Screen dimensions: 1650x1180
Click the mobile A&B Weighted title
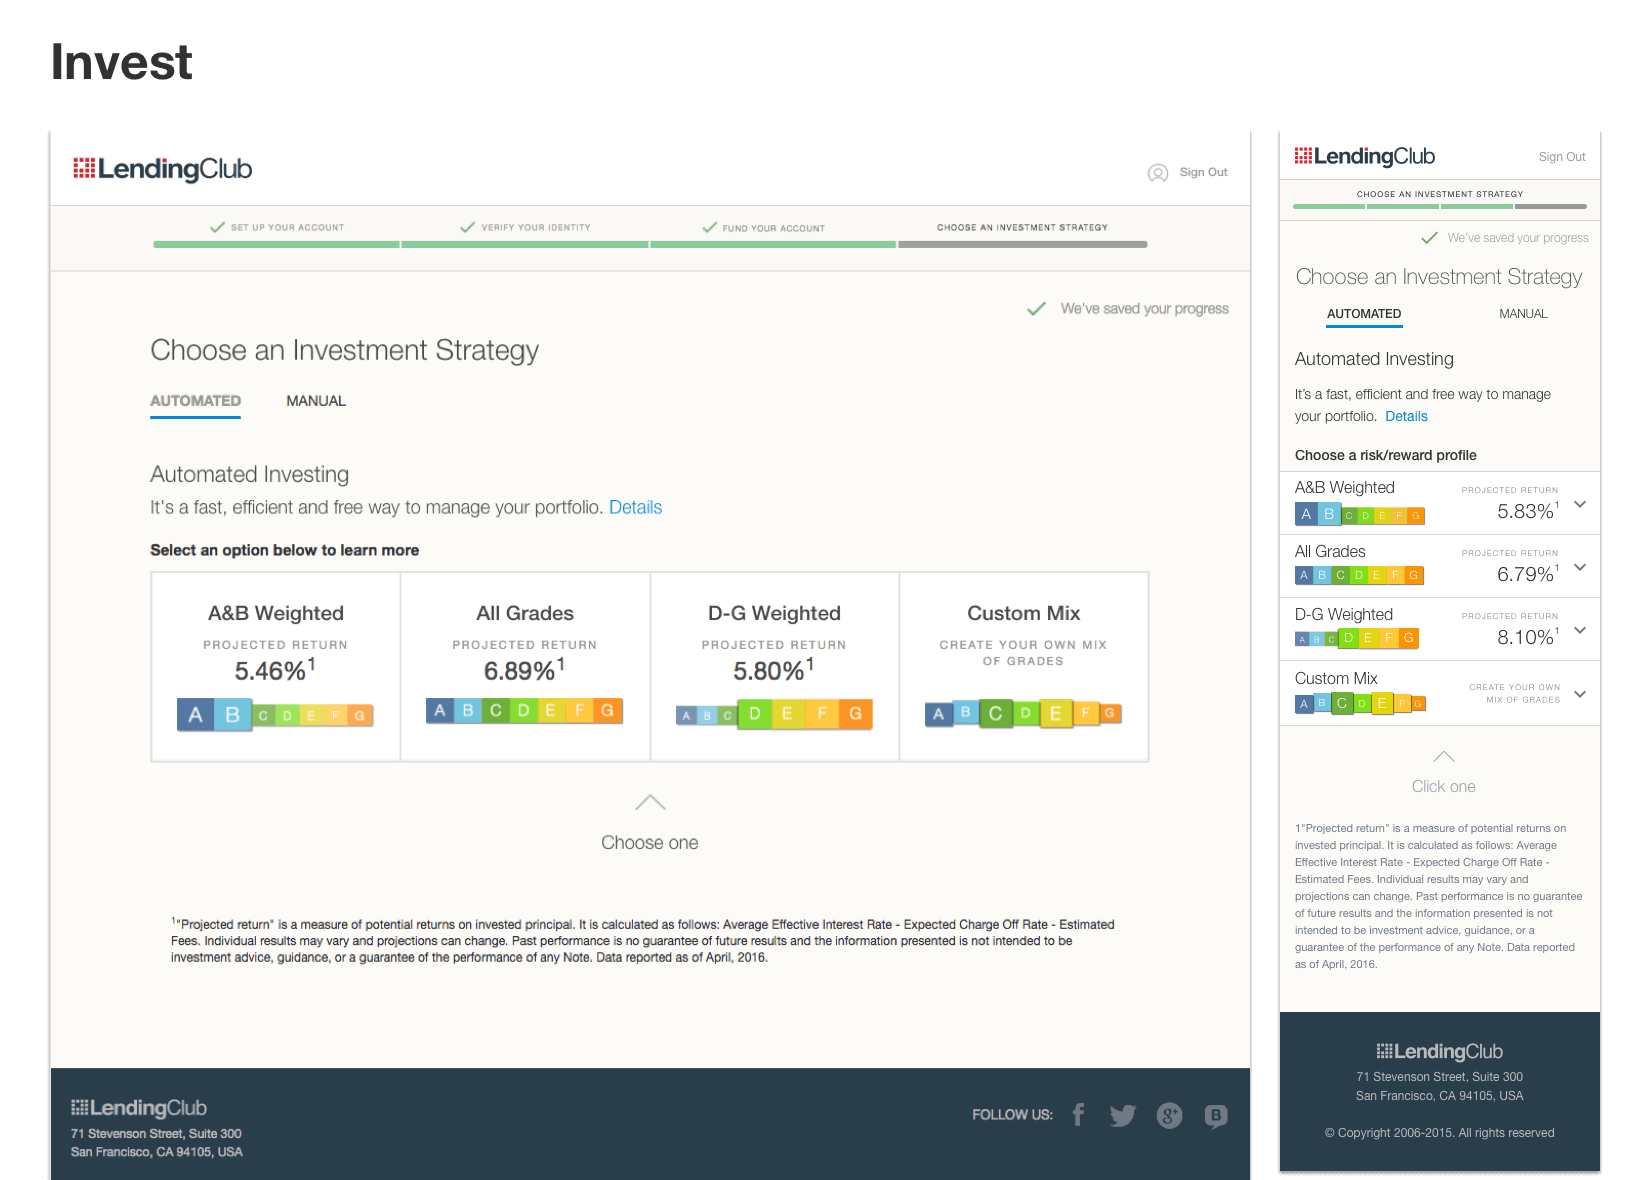pos(1344,487)
